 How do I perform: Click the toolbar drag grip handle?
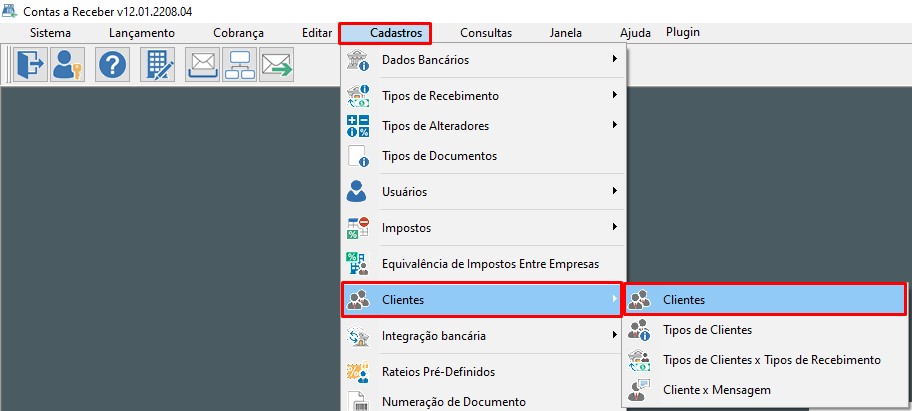tap(9, 64)
